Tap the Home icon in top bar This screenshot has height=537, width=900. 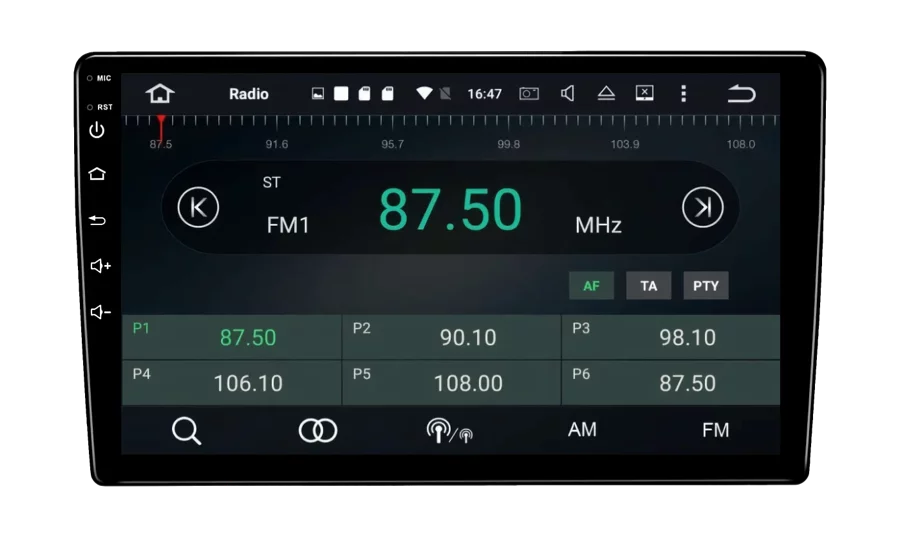point(160,94)
